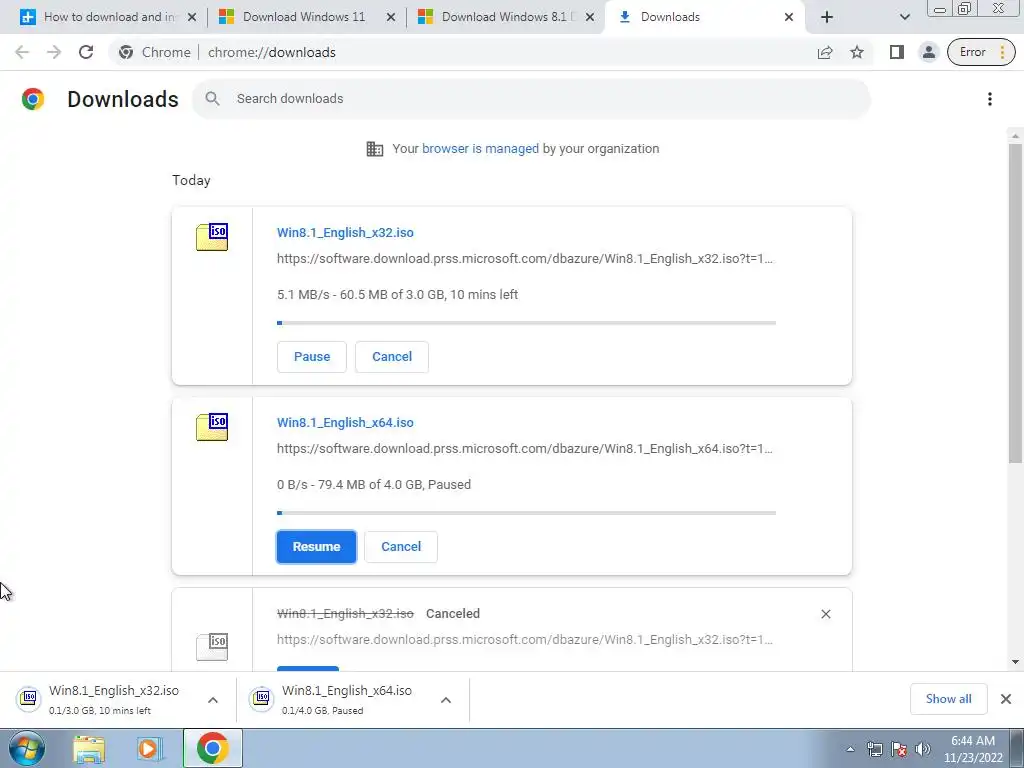Image resolution: width=1024 pixels, height=768 pixels.
Task: Open the Win8.1_English_x32.iso file link
Action: (x=345, y=232)
